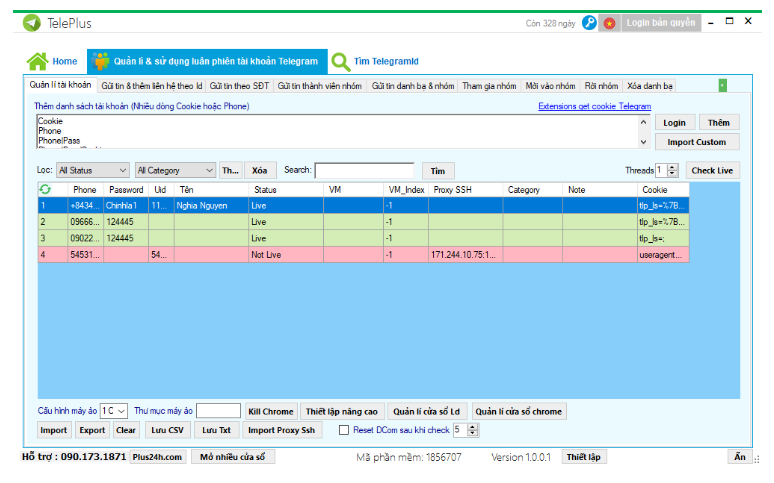Click the magnifier icon for Tìm TelegramId
Image resolution: width=774 pixels, height=483 pixels.
pos(341,62)
